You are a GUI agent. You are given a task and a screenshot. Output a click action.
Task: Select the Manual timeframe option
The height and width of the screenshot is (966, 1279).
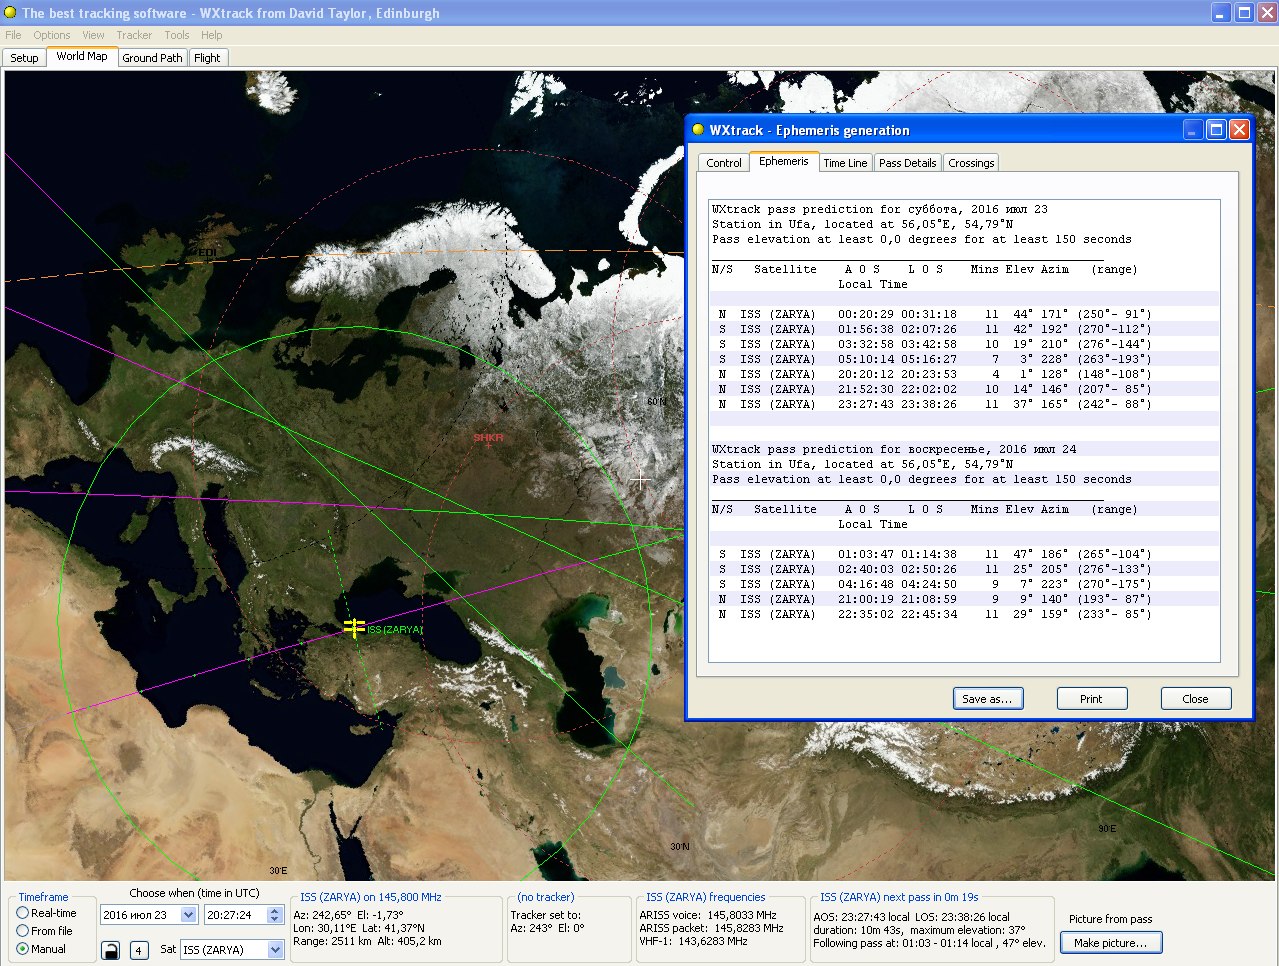pyautogui.click(x=41, y=949)
